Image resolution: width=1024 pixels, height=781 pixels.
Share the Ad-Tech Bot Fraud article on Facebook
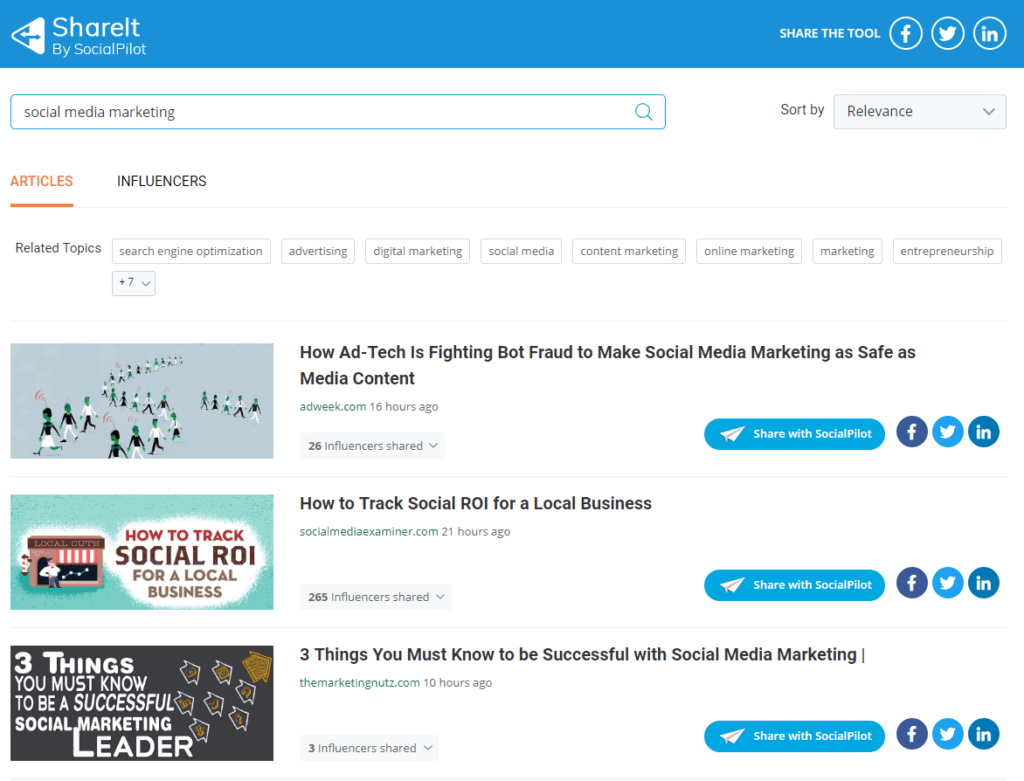(912, 432)
